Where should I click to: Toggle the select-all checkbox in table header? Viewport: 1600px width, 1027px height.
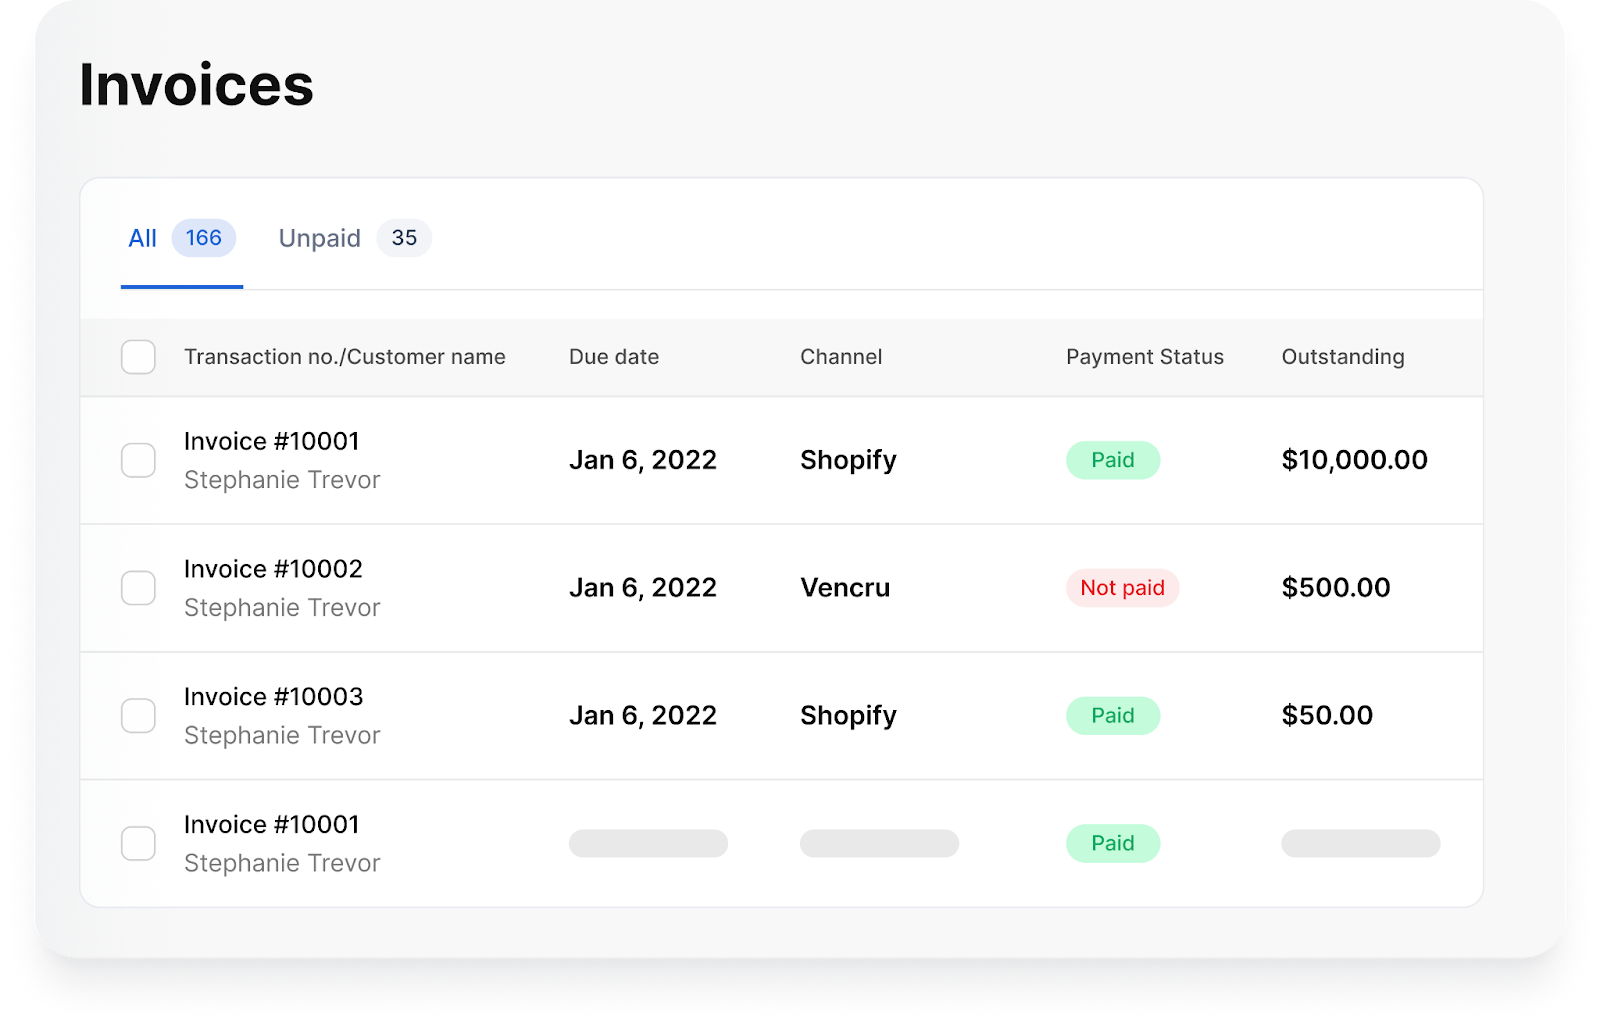click(x=138, y=357)
